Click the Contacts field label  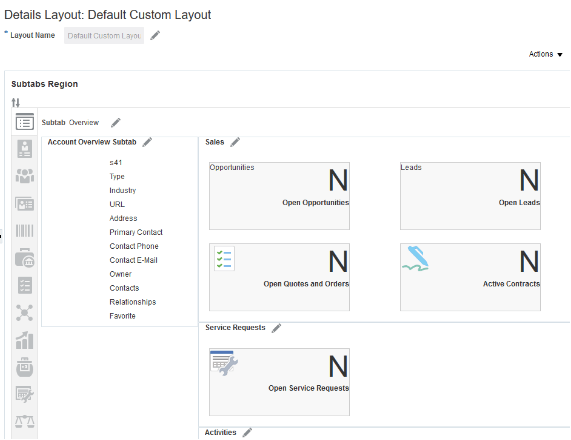(124, 288)
